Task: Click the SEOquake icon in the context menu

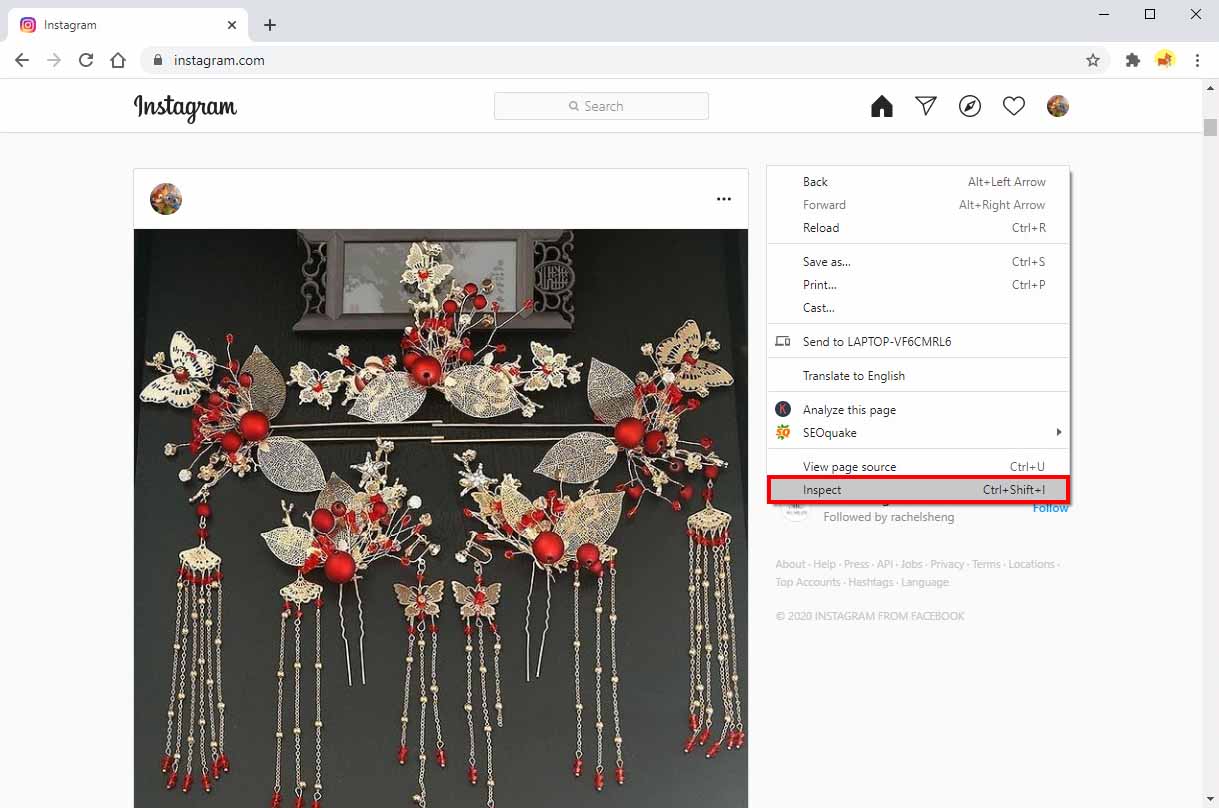Action: click(x=783, y=432)
